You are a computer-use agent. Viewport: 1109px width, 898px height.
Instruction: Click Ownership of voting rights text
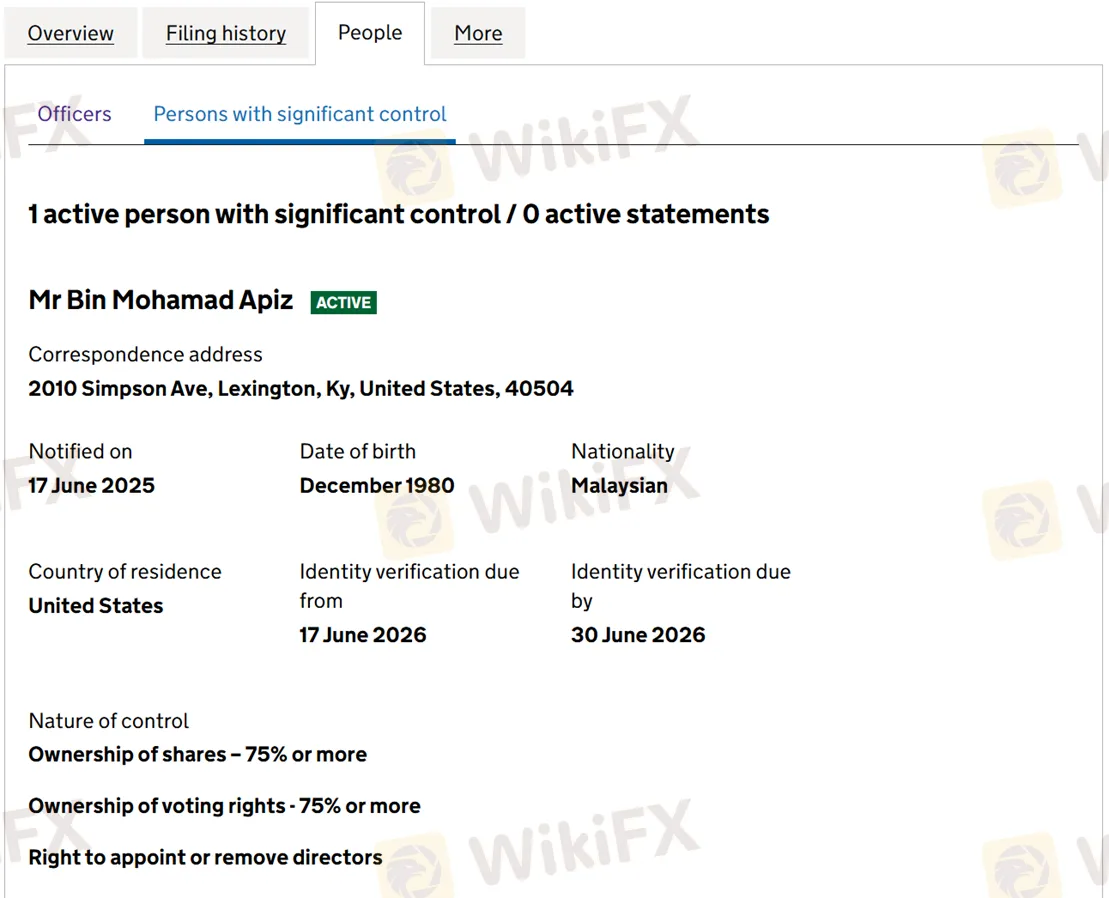click(x=225, y=806)
